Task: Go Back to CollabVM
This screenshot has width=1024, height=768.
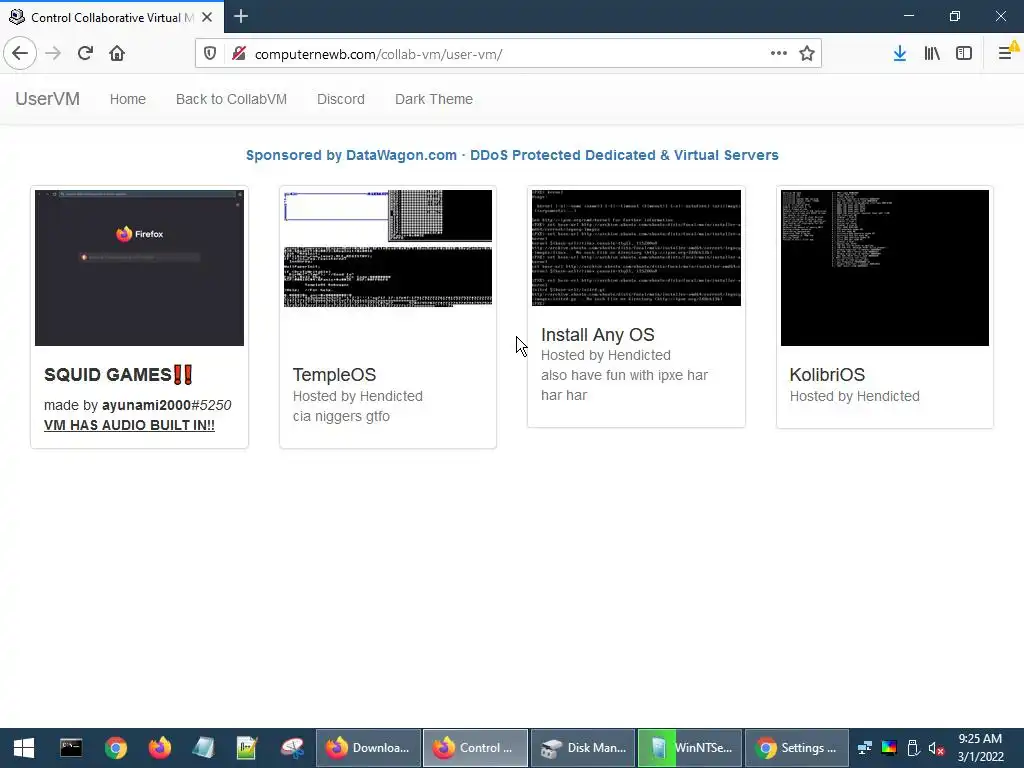Action: click(x=231, y=99)
